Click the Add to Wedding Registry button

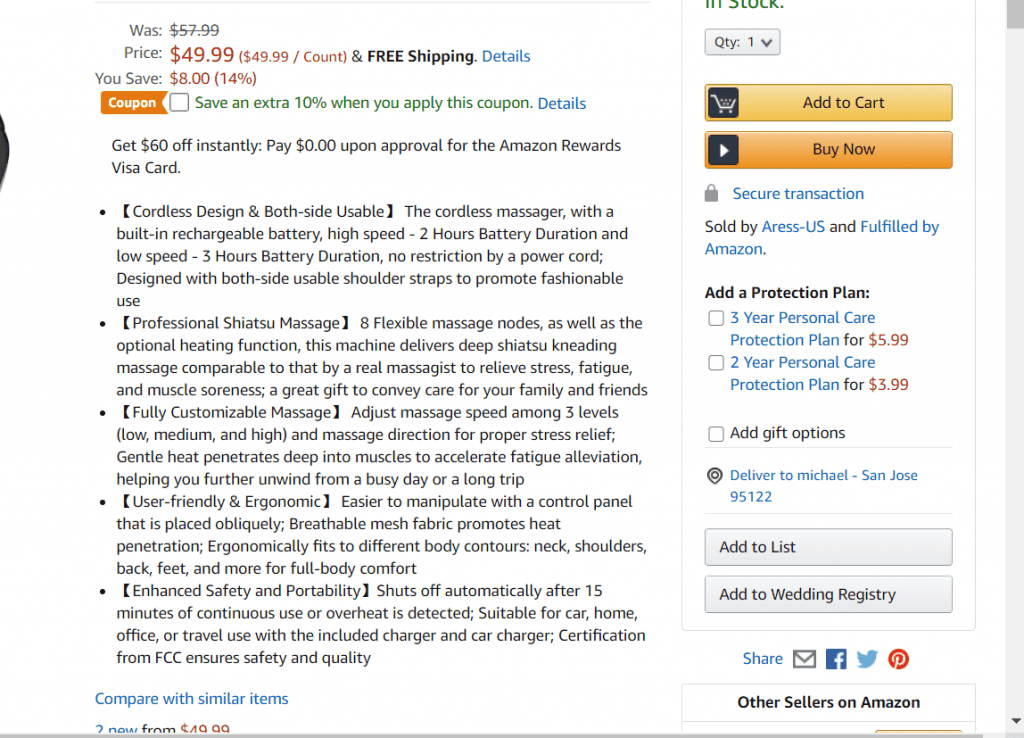(x=828, y=594)
